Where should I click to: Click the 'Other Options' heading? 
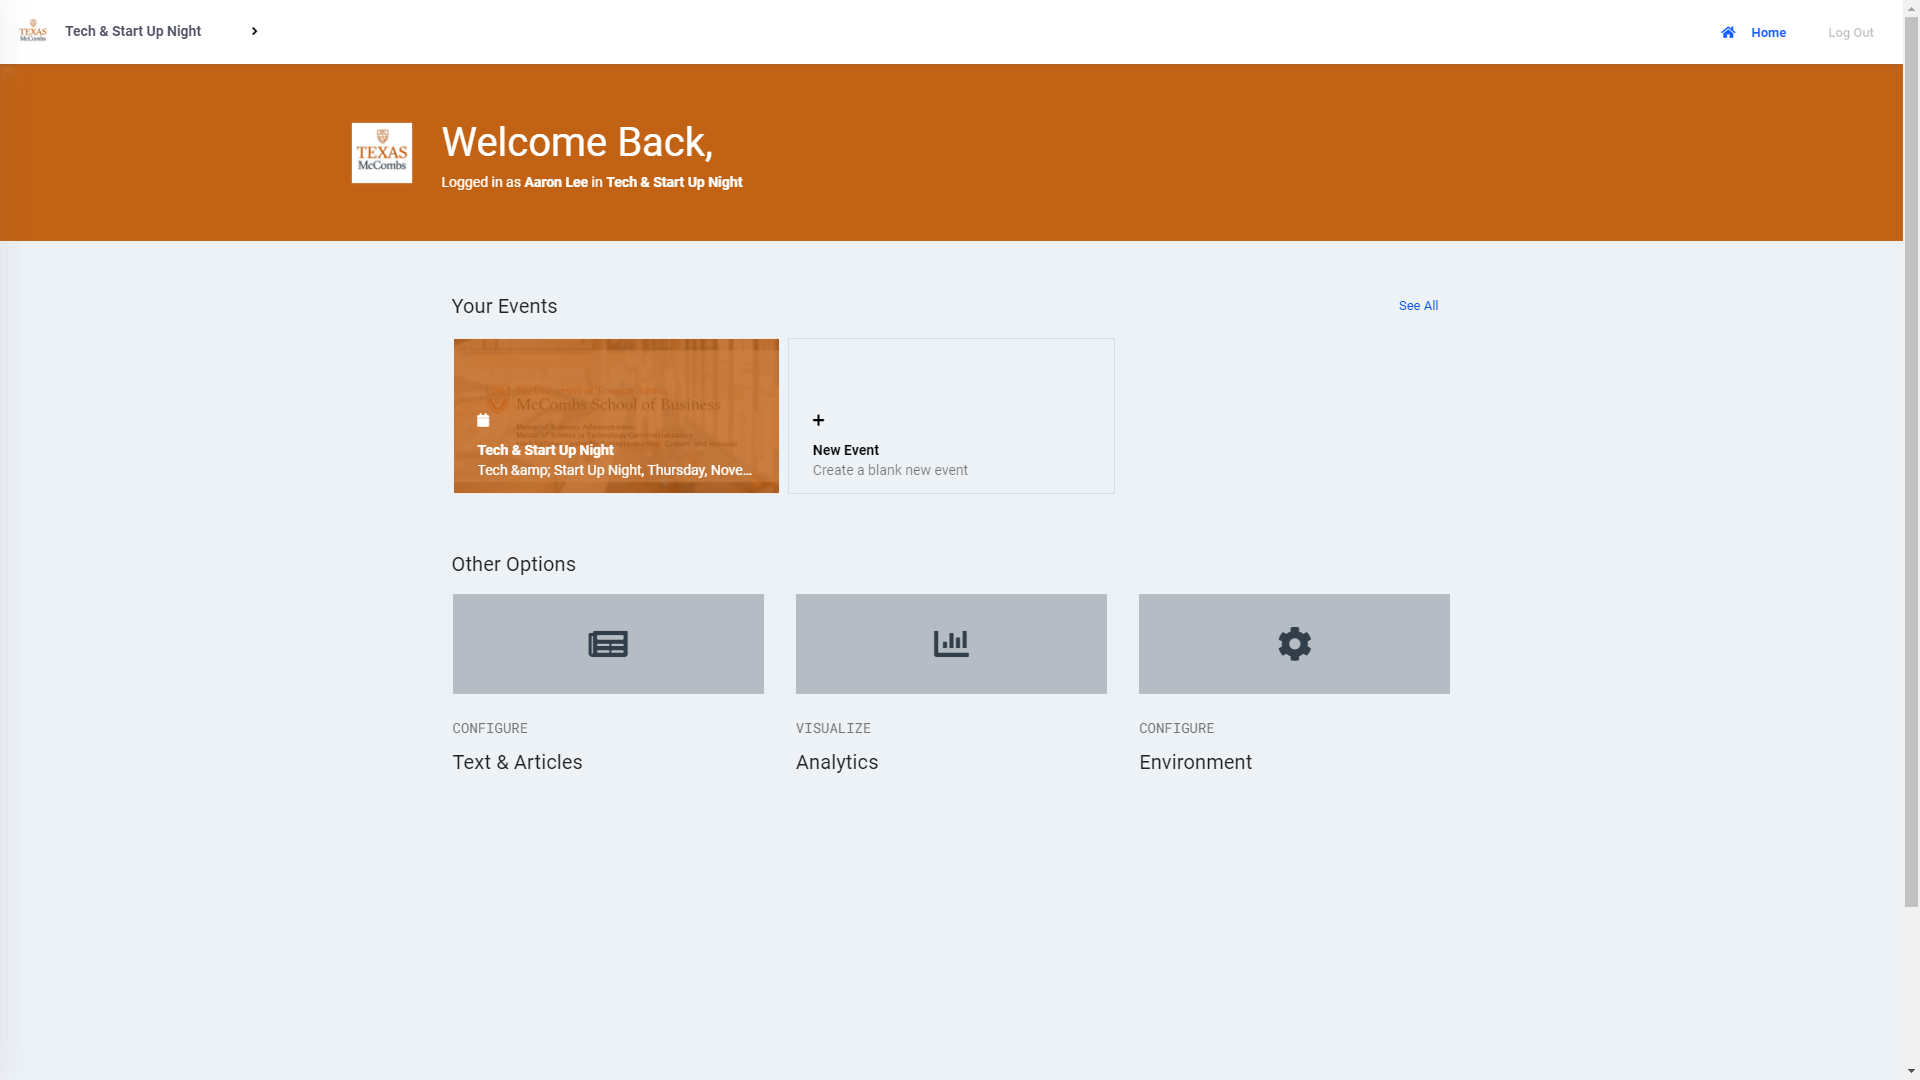[513, 564]
